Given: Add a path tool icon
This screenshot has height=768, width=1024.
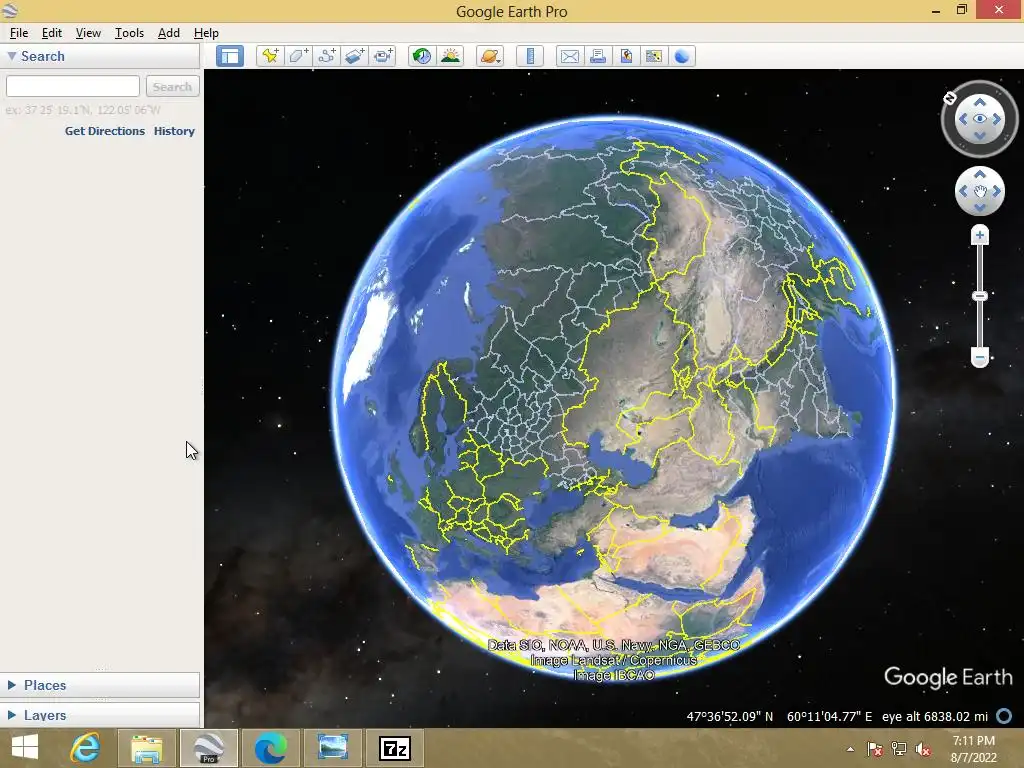Looking at the screenshot, I should point(327,56).
